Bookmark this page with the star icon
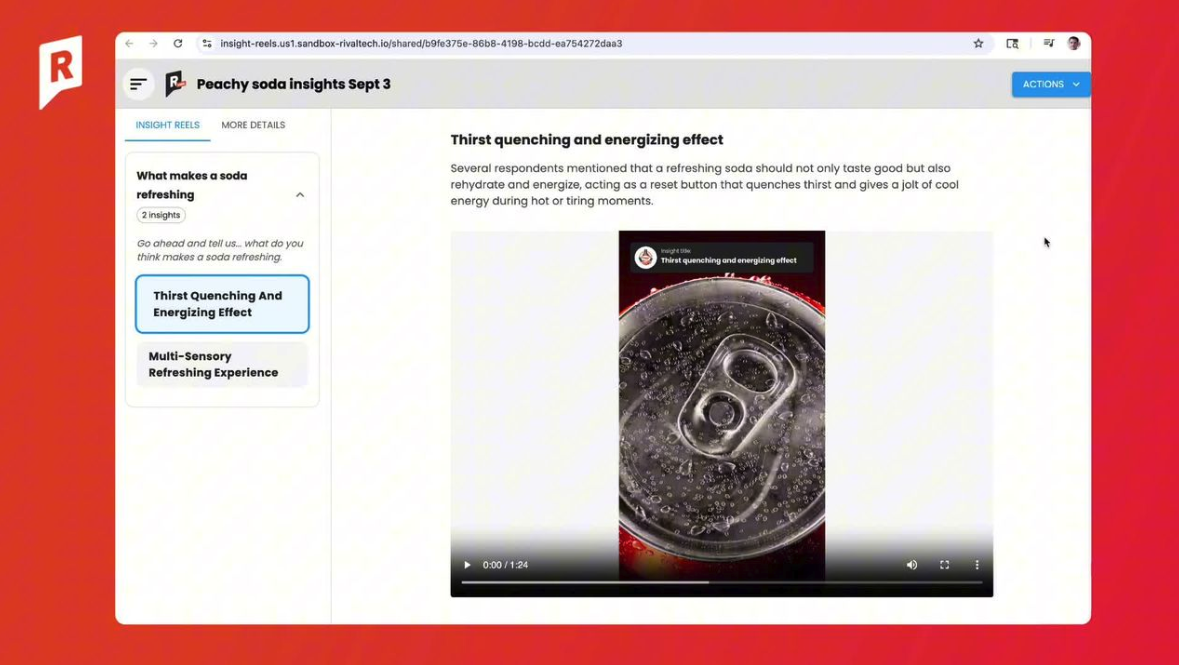Screen dimensions: 1179x665 (x=978, y=44)
